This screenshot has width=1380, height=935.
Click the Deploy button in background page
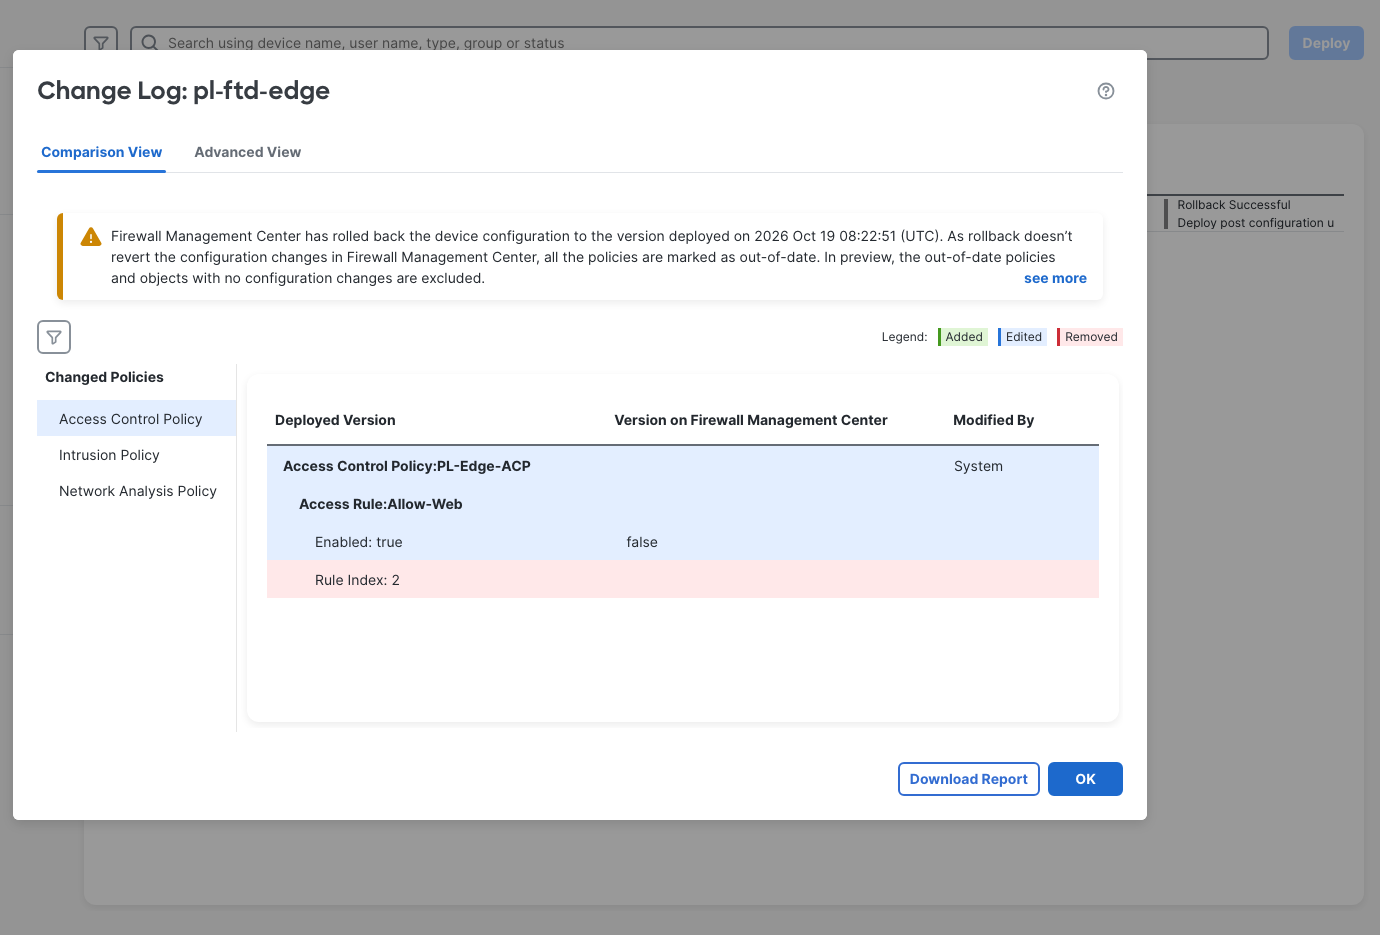(1326, 43)
